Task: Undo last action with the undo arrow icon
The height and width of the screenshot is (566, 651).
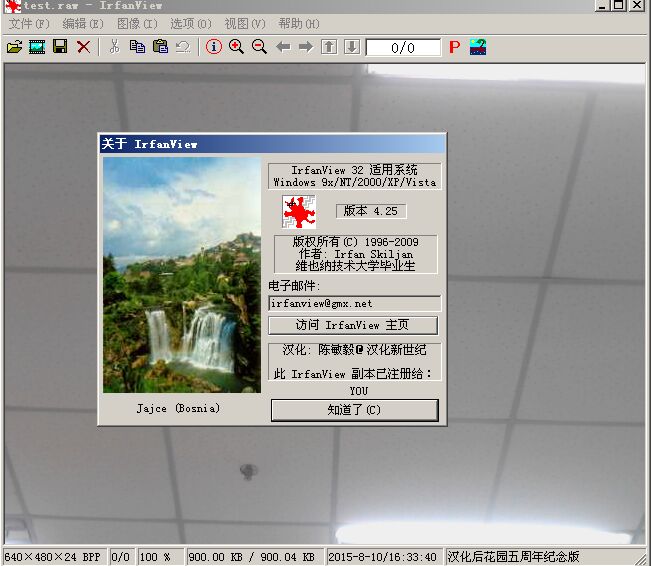Action: (183, 47)
